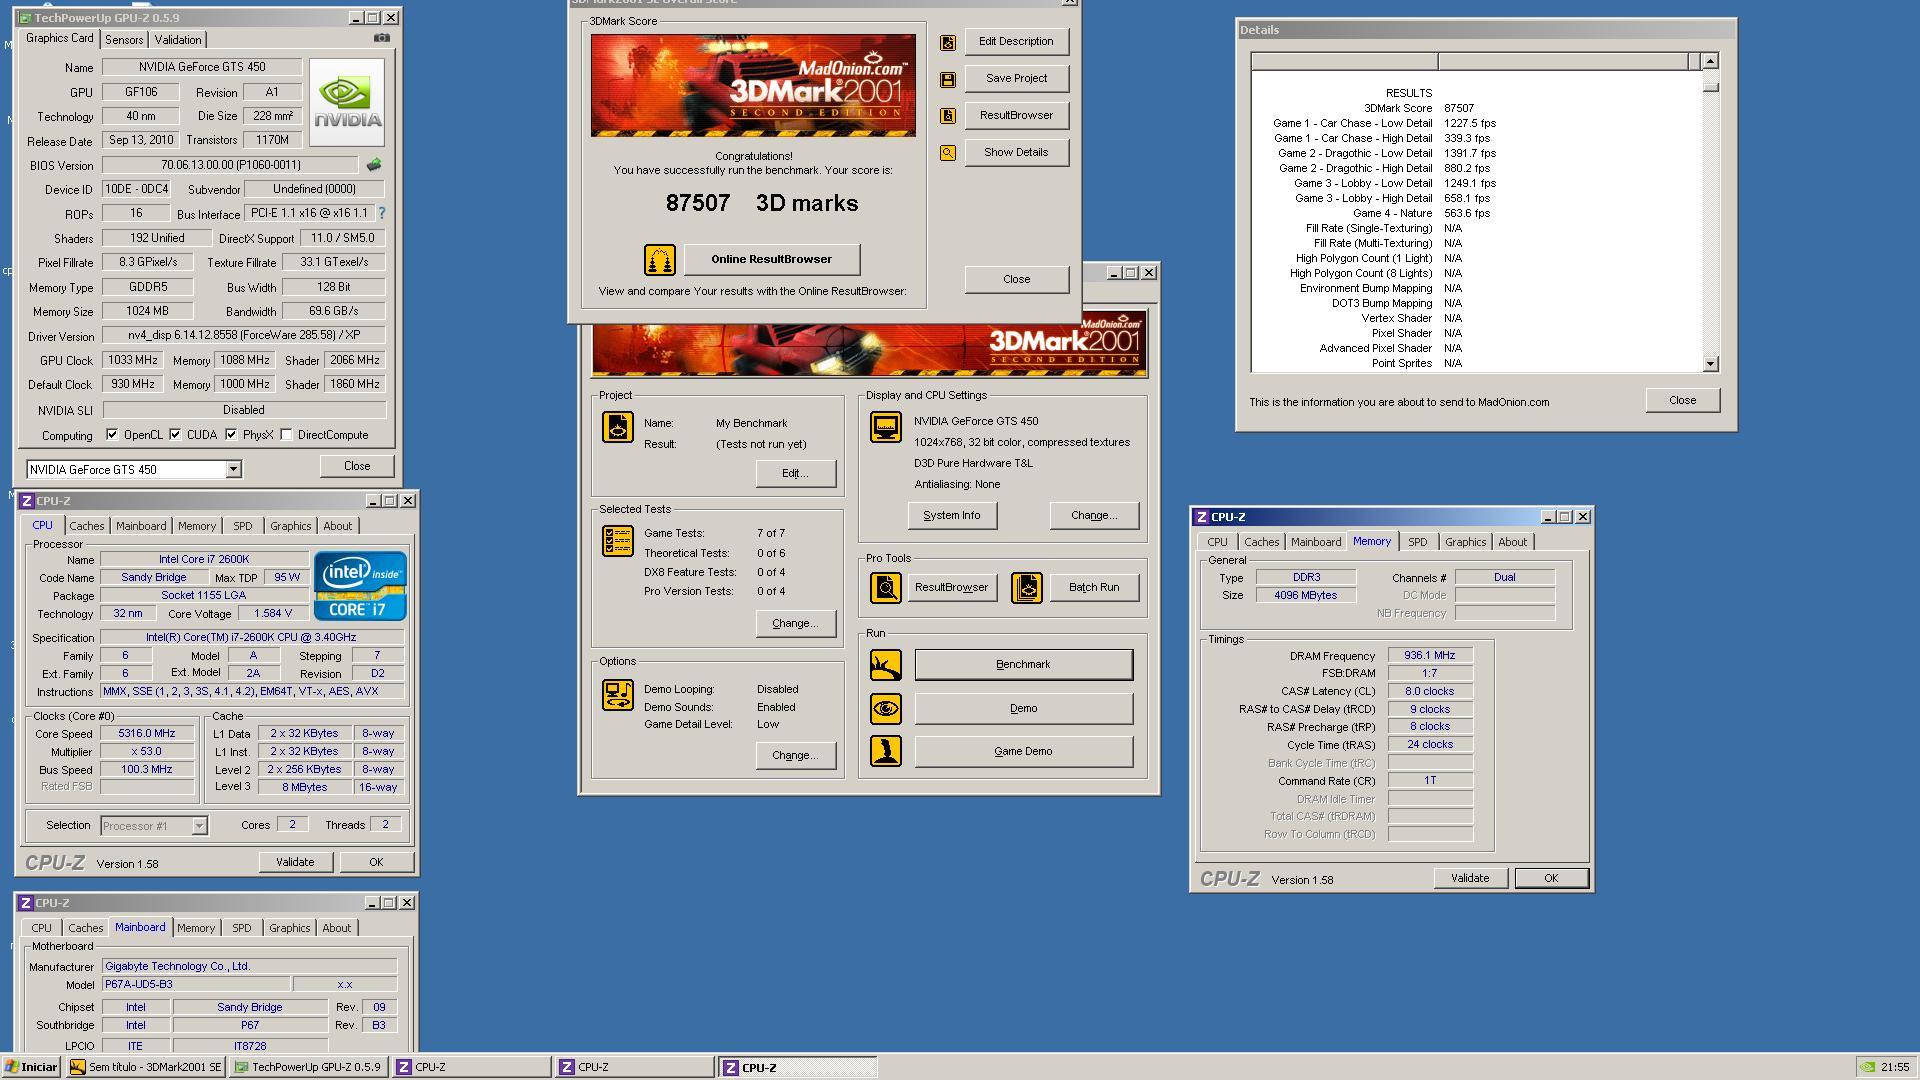1920x1080 pixels.
Task: Click the System Info button
Action: point(952,516)
